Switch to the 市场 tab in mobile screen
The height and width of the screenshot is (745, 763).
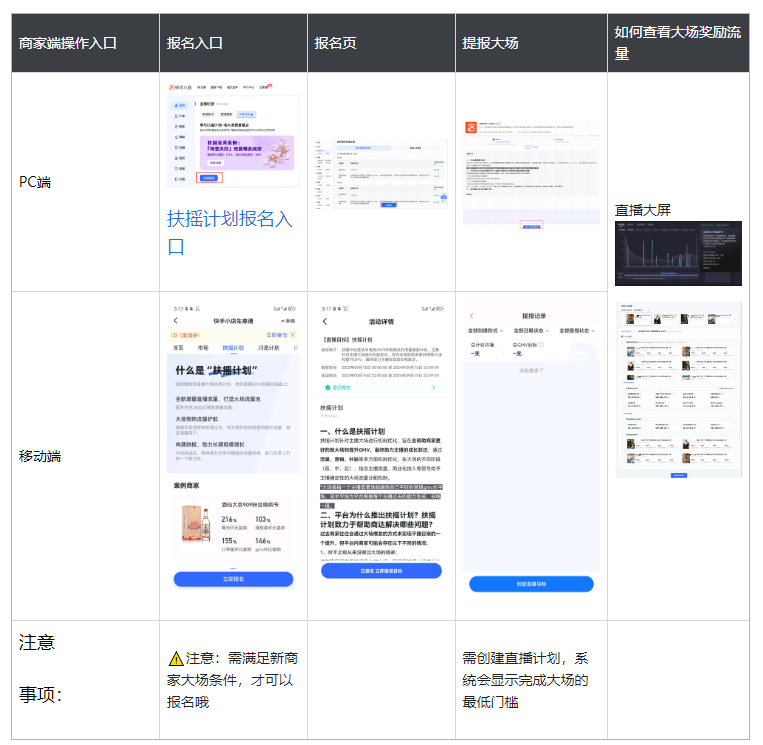(203, 347)
